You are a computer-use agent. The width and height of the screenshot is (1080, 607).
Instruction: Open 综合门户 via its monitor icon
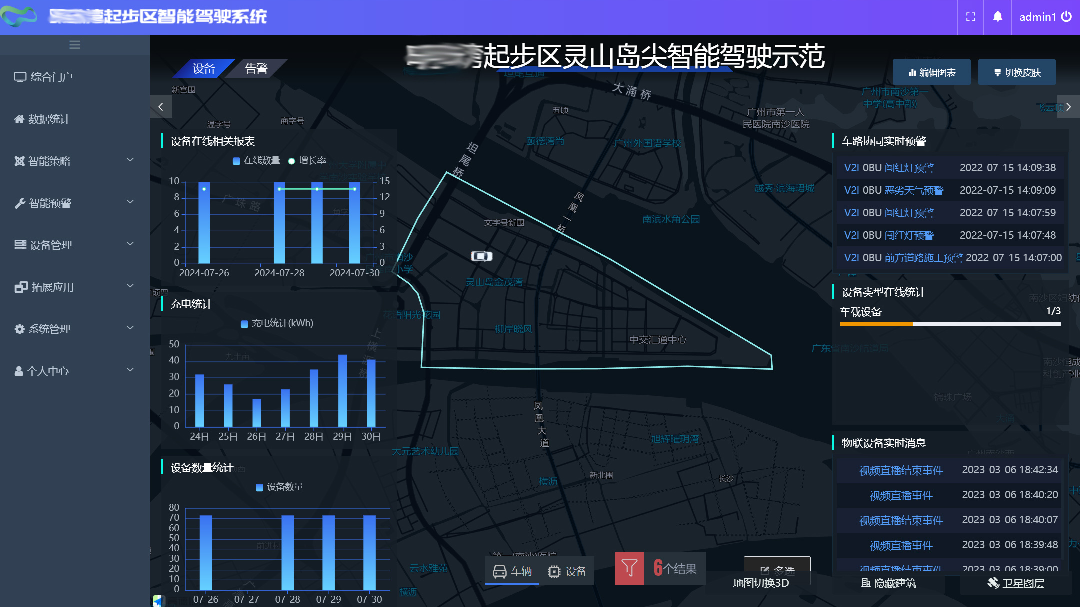[19, 77]
